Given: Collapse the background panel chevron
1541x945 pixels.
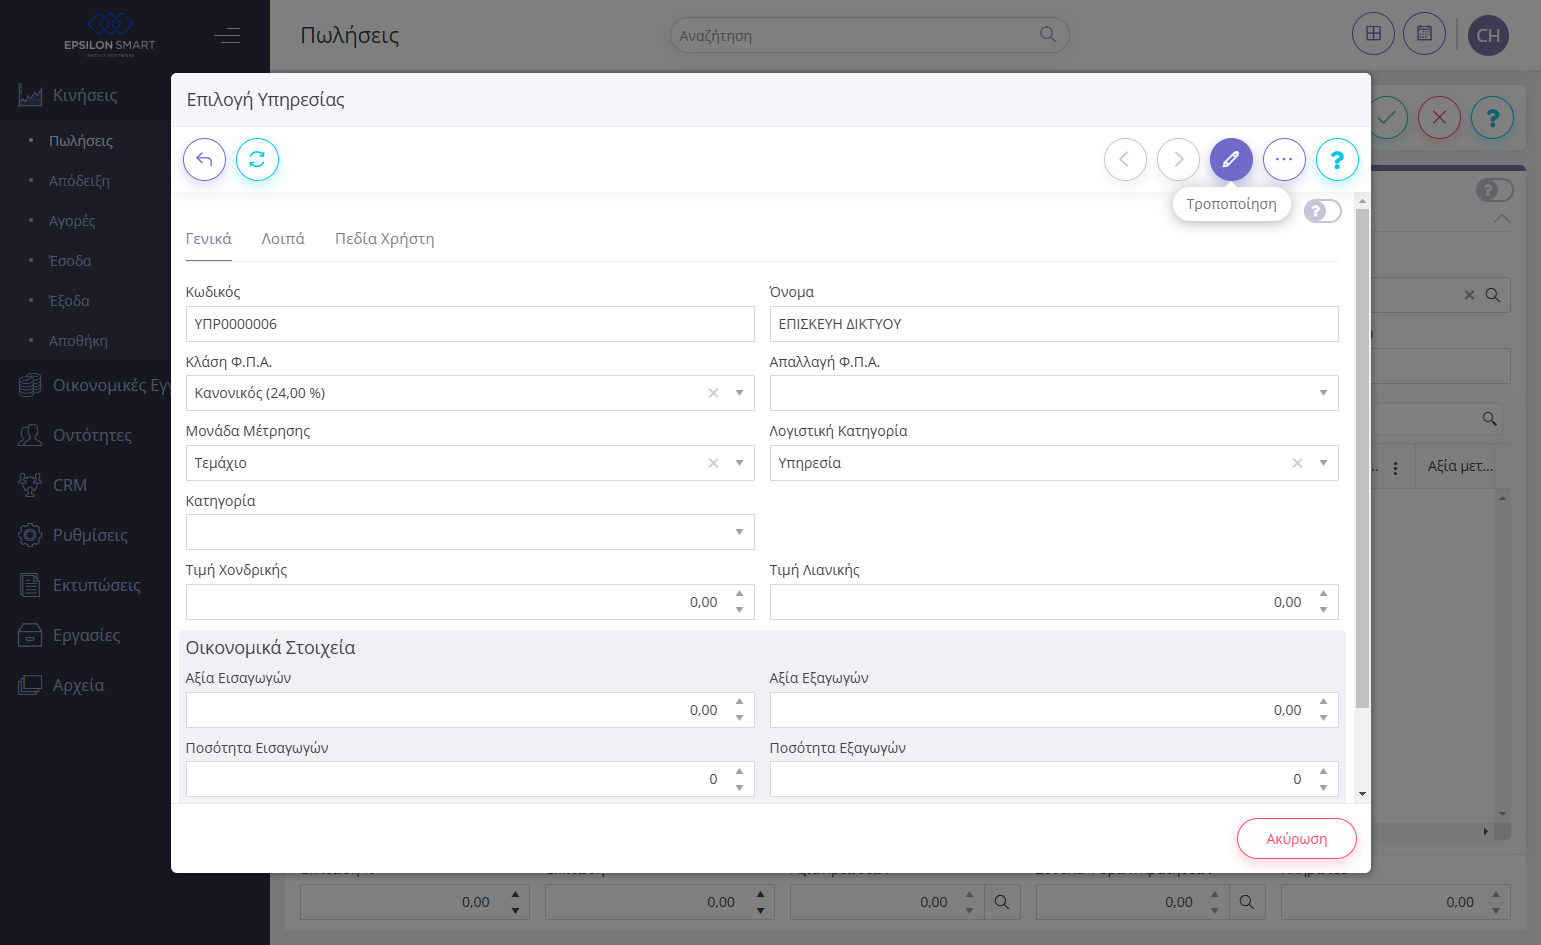Looking at the screenshot, I should 1502,218.
